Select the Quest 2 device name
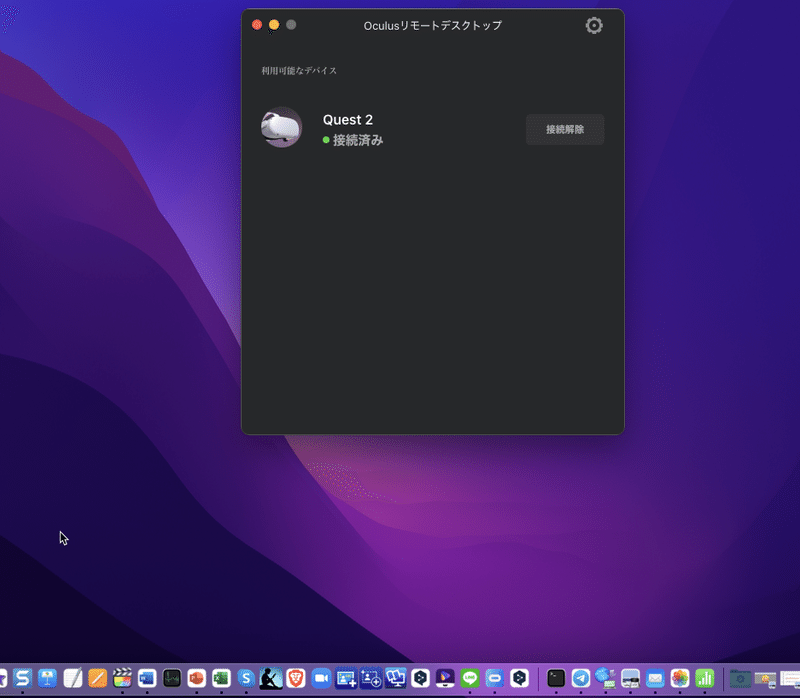 click(x=347, y=119)
